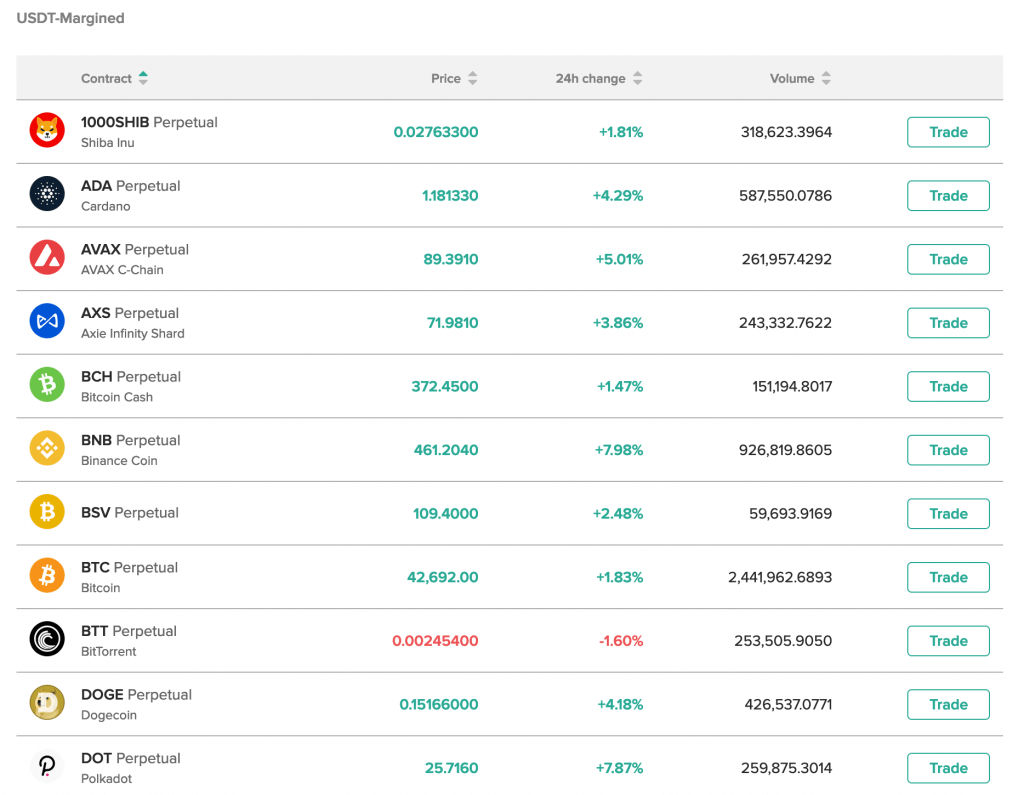Trade the 1000SHIB Perpetual contract
The height and width of the screenshot is (795, 1024).
(x=948, y=132)
